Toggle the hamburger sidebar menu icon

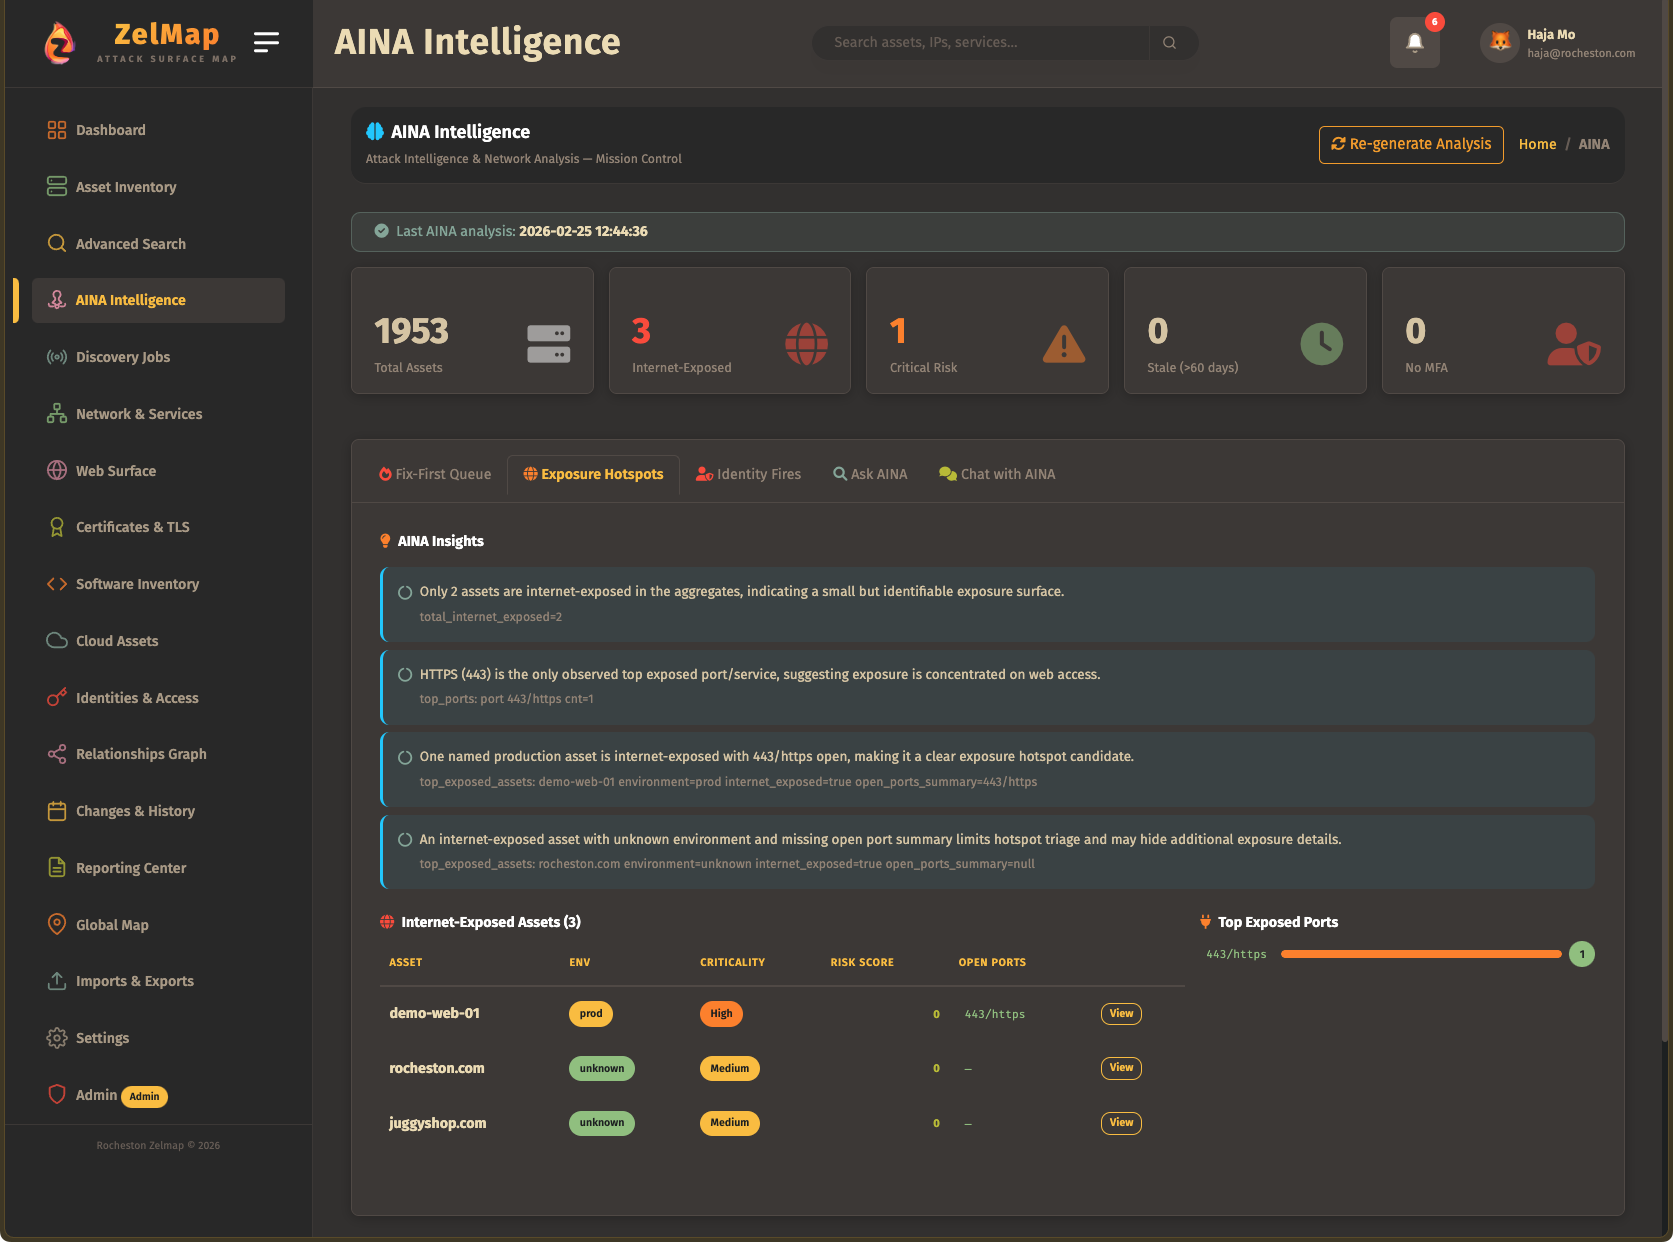(266, 42)
